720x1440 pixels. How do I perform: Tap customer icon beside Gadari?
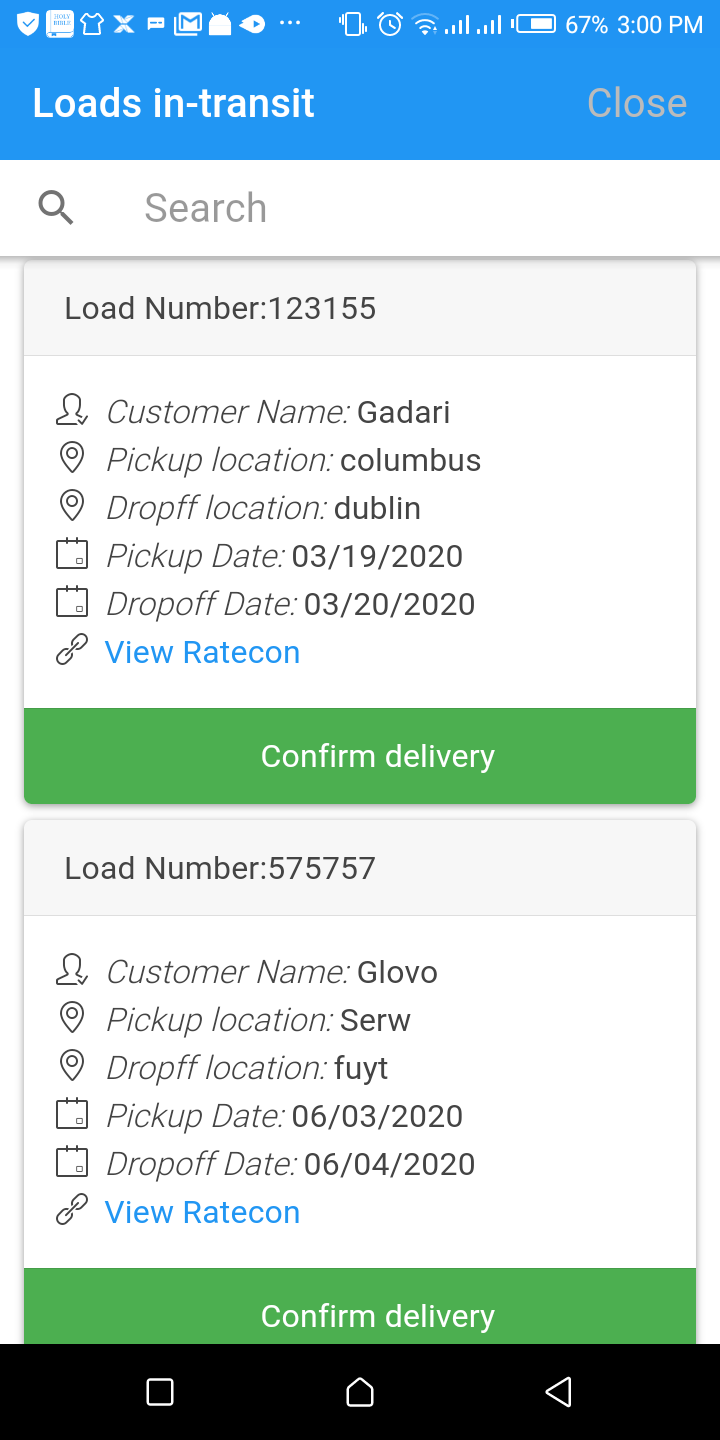[72, 411]
